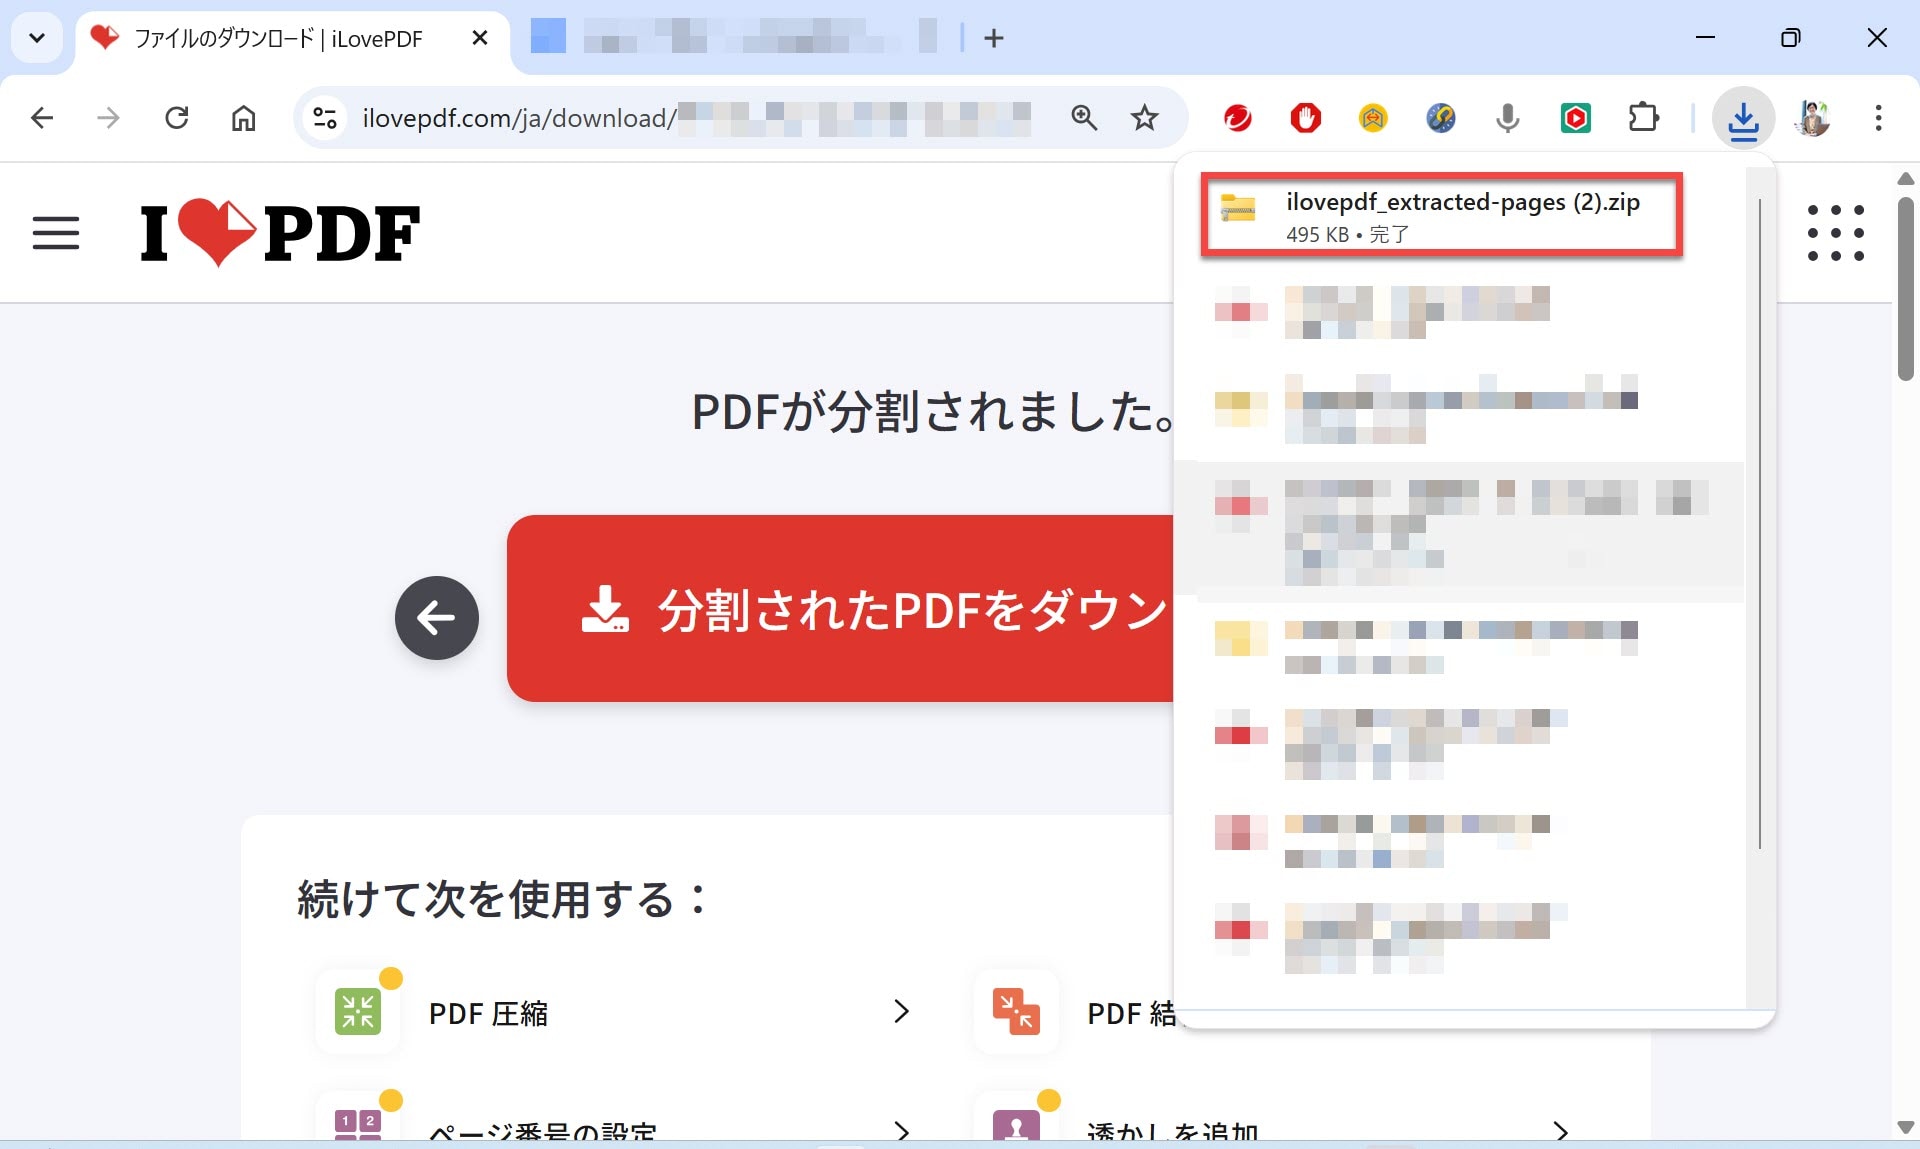The image size is (1920, 1149).
Task: Open iLovePDF hamburger menu
Action: coord(56,233)
